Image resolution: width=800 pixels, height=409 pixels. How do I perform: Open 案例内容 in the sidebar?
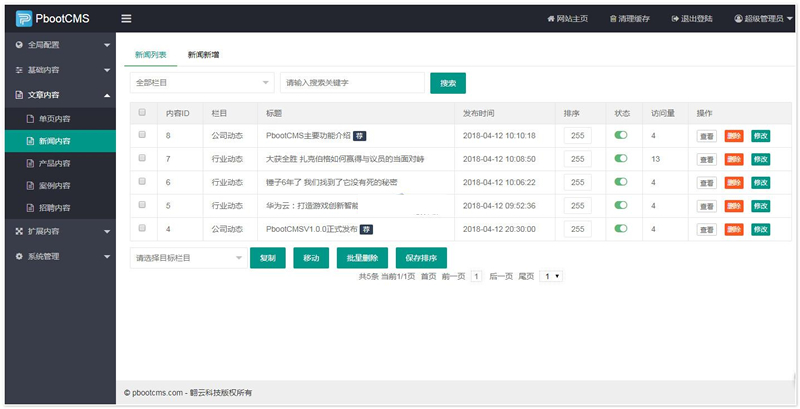[x=54, y=185]
